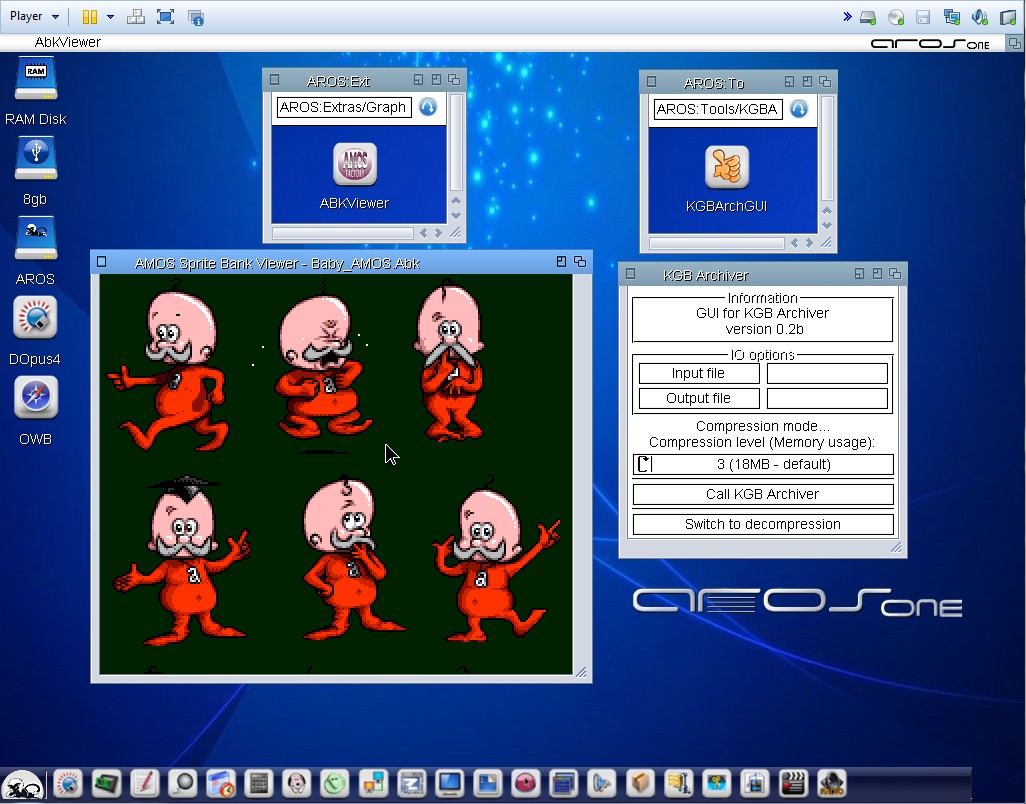
Task: Expand the pause button dropdown arrow
Action: [110, 17]
